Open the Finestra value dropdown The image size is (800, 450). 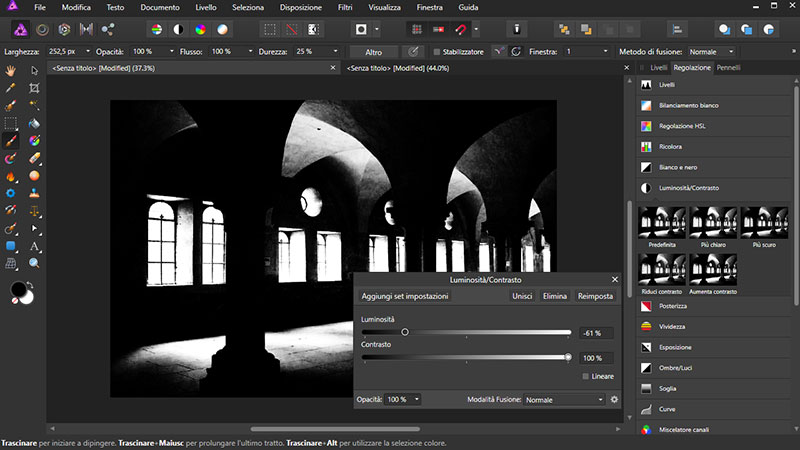click(606, 52)
